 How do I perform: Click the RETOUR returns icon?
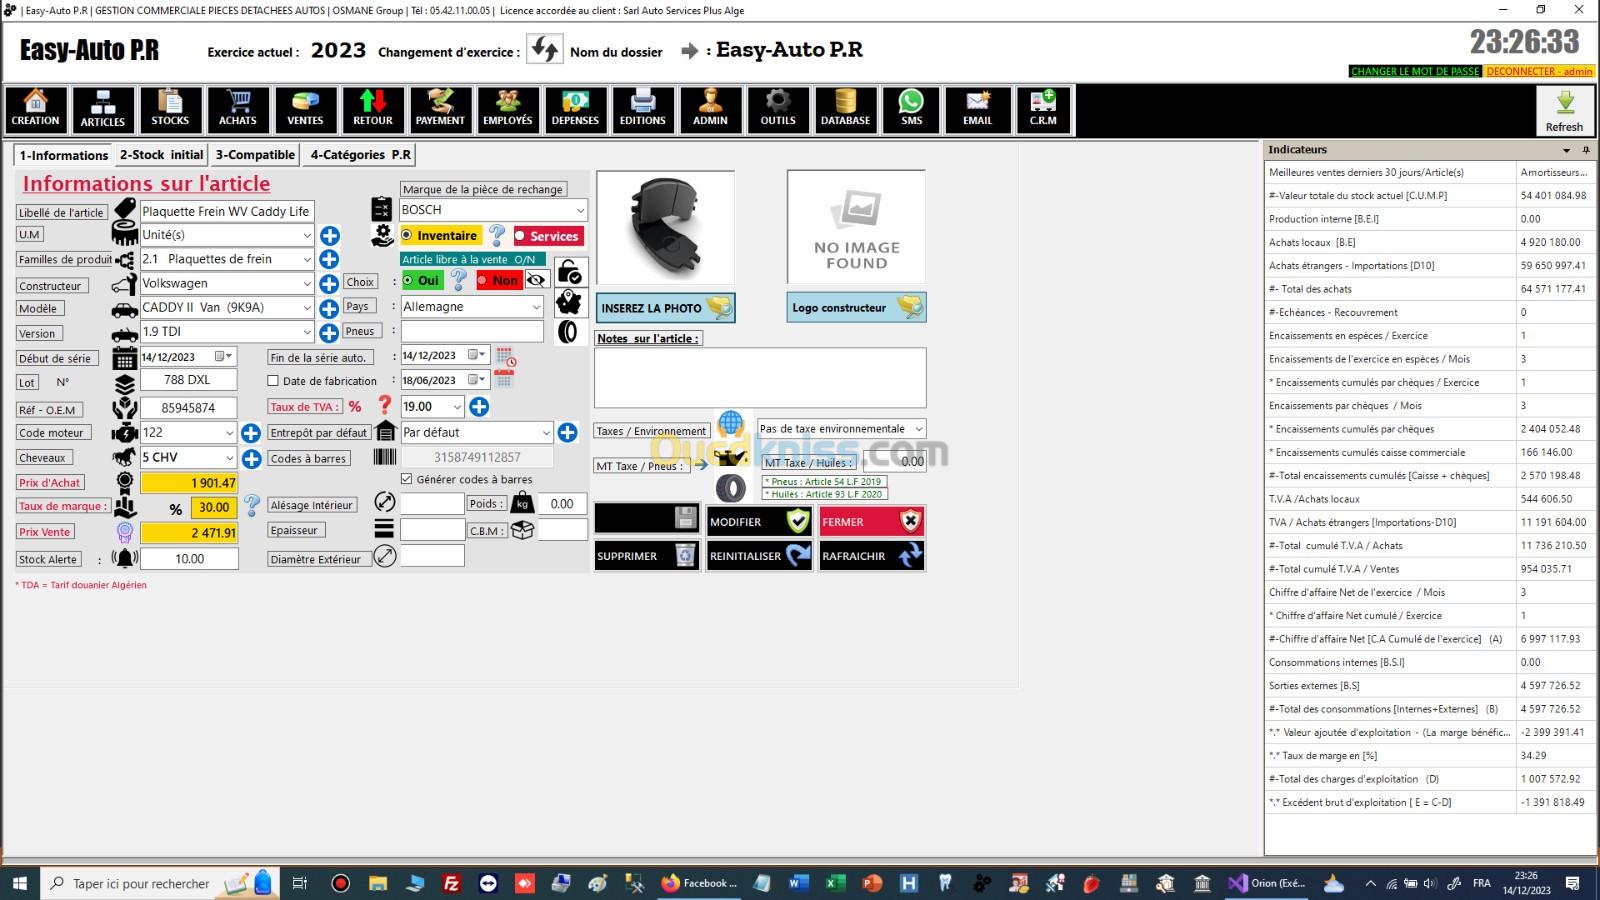(373, 109)
